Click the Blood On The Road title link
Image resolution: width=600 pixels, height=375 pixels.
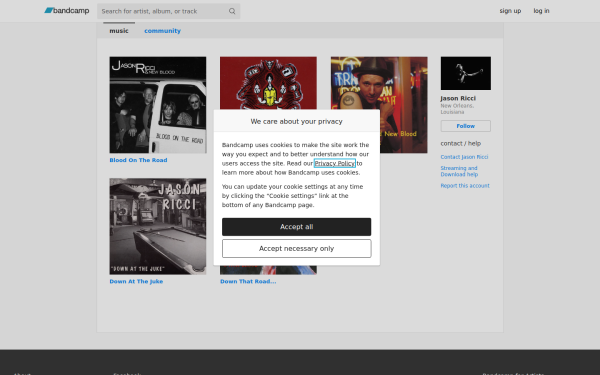[x=138, y=160]
